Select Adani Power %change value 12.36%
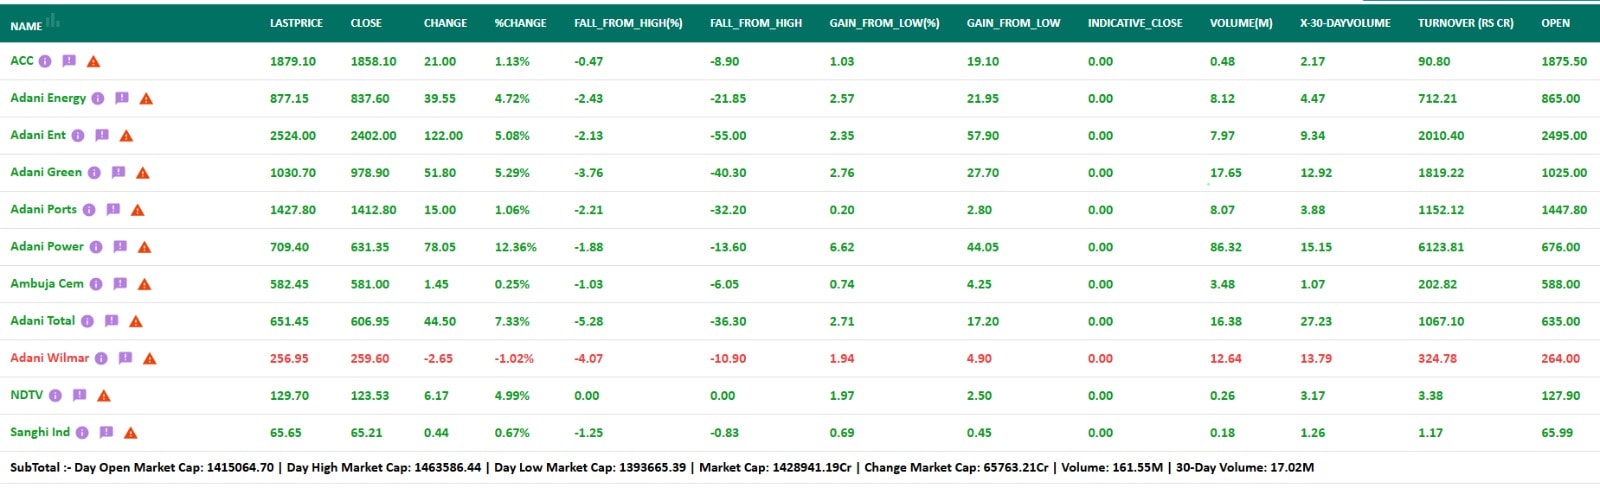The height and width of the screenshot is (488, 1600). pyautogui.click(x=515, y=247)
